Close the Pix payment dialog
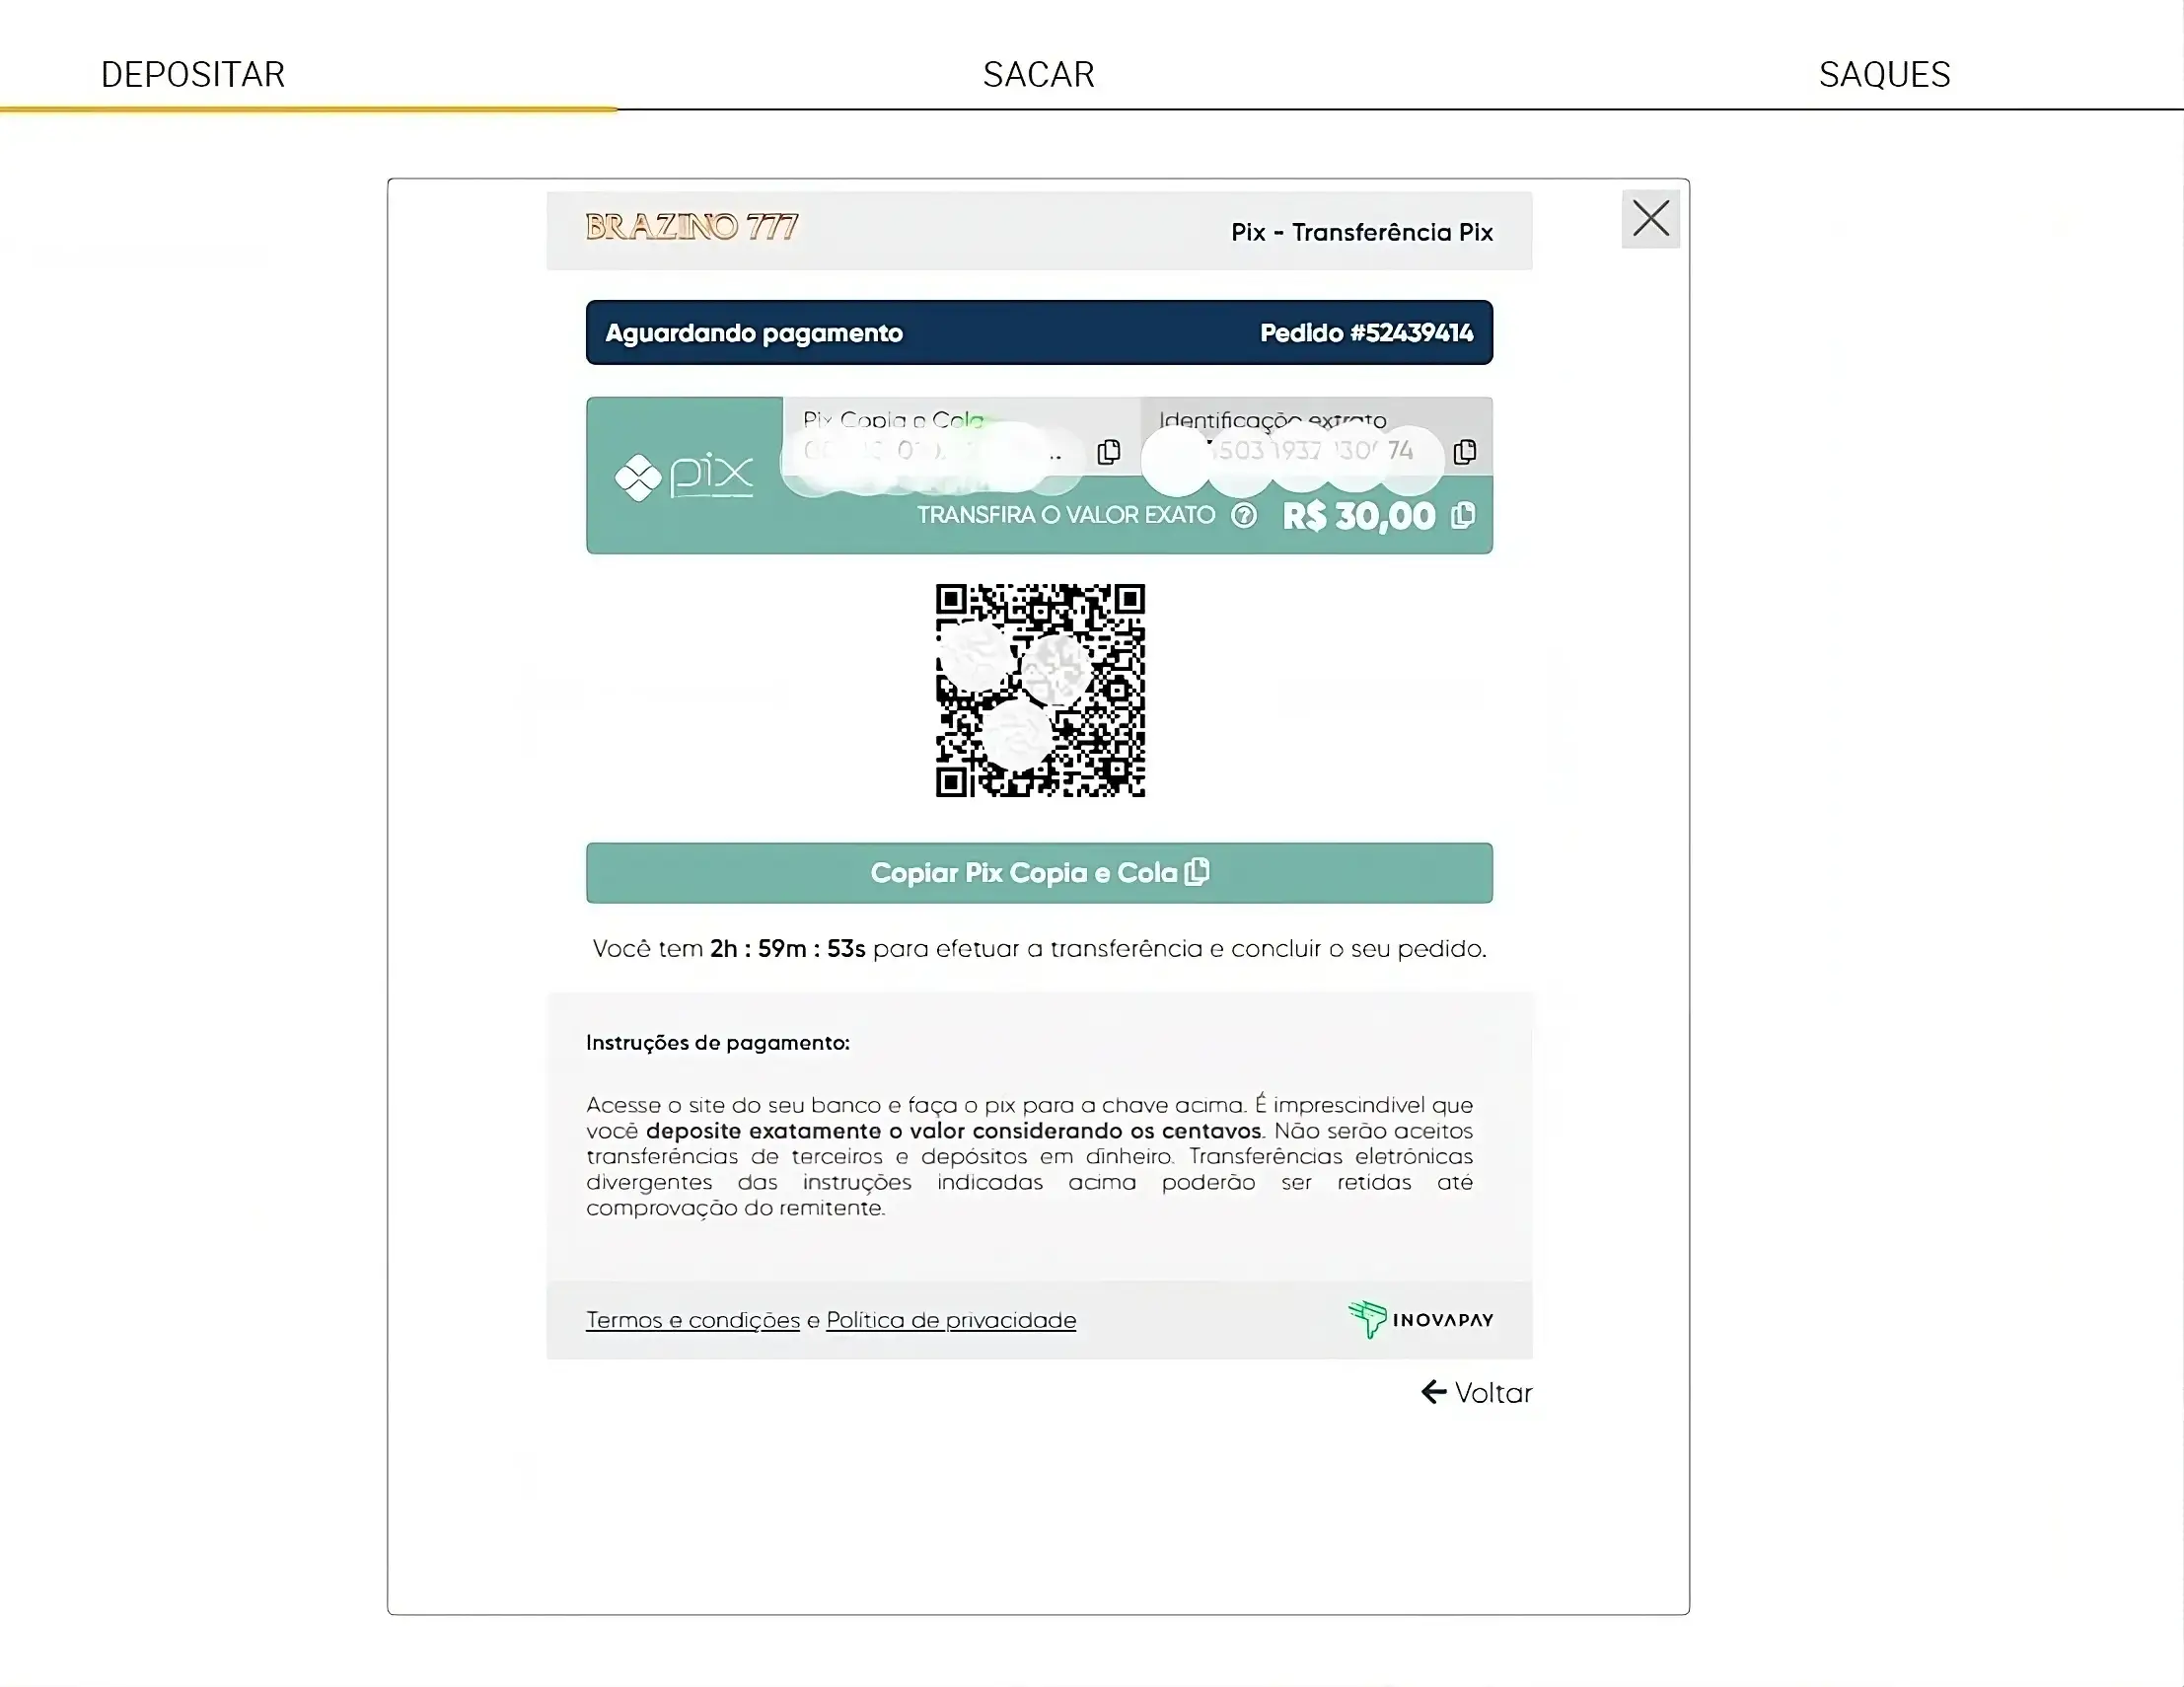This screenshot has width=2184, height=1687. [1650, 218]
